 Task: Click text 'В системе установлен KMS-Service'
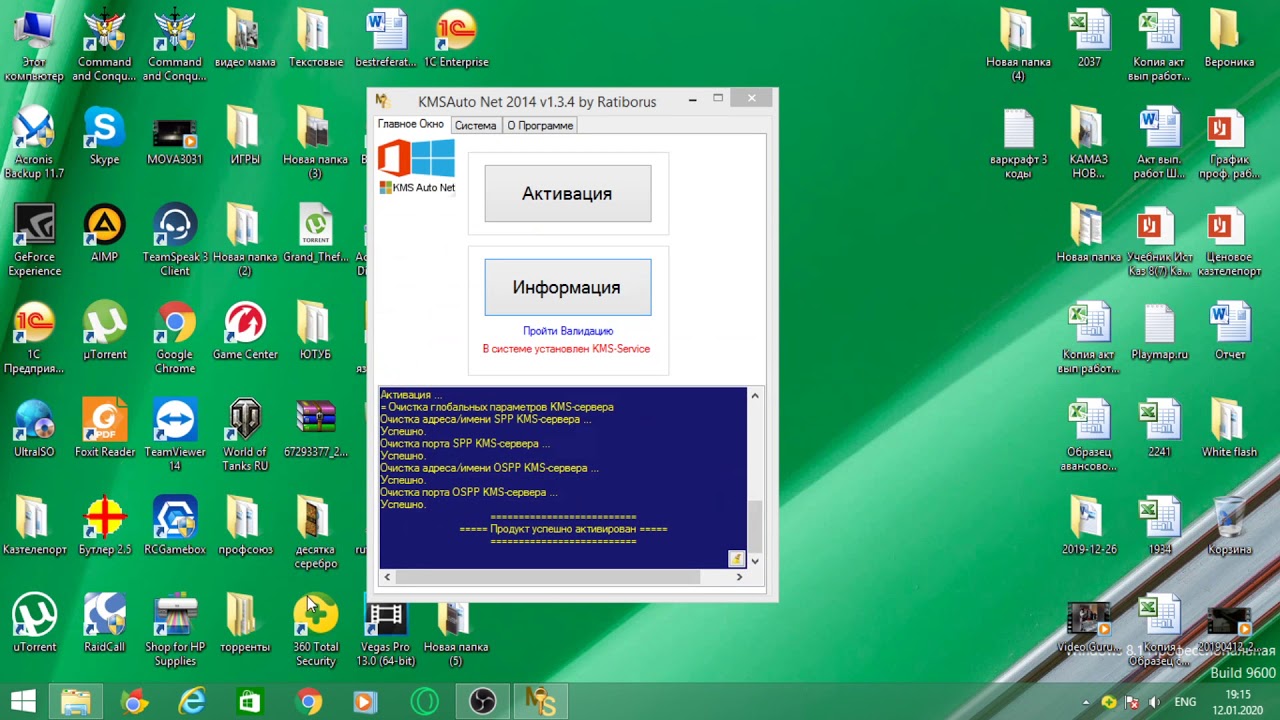point(566,349)
